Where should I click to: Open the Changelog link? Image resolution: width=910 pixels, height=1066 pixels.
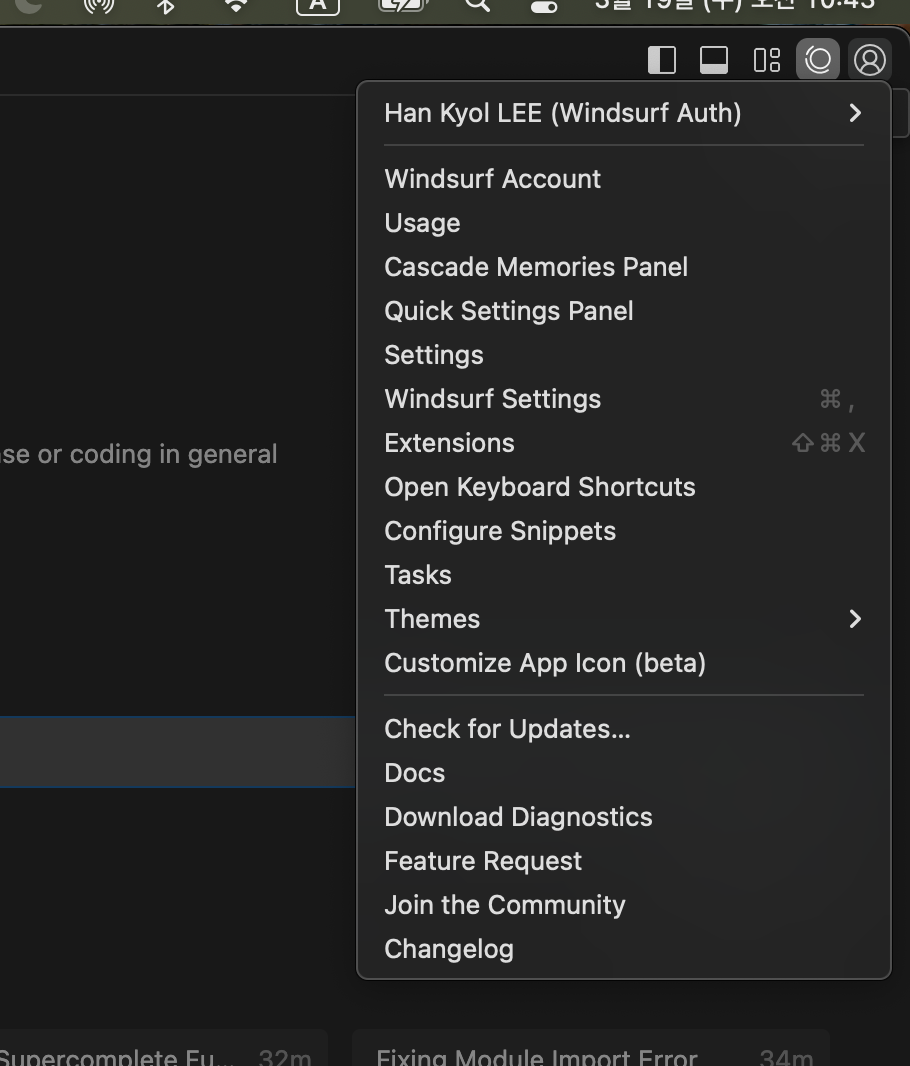[449, 949]
